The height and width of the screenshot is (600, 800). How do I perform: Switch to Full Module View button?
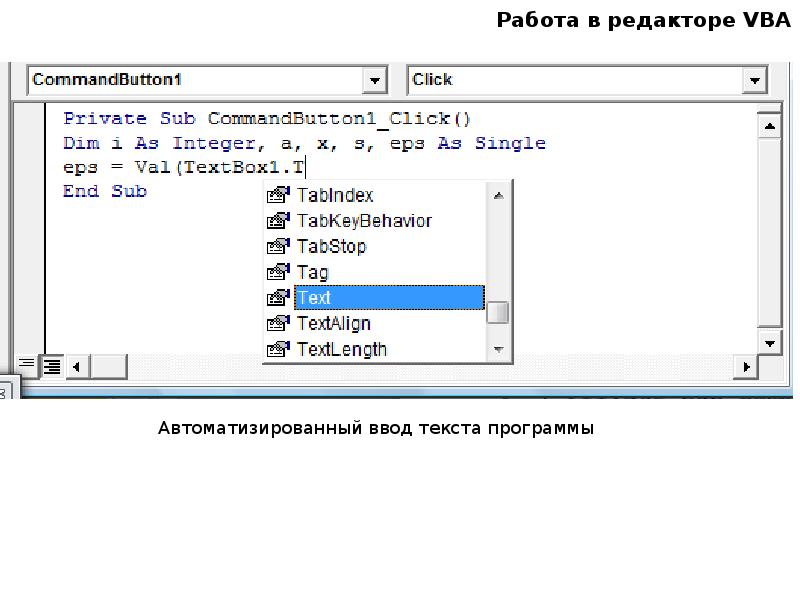51,367
